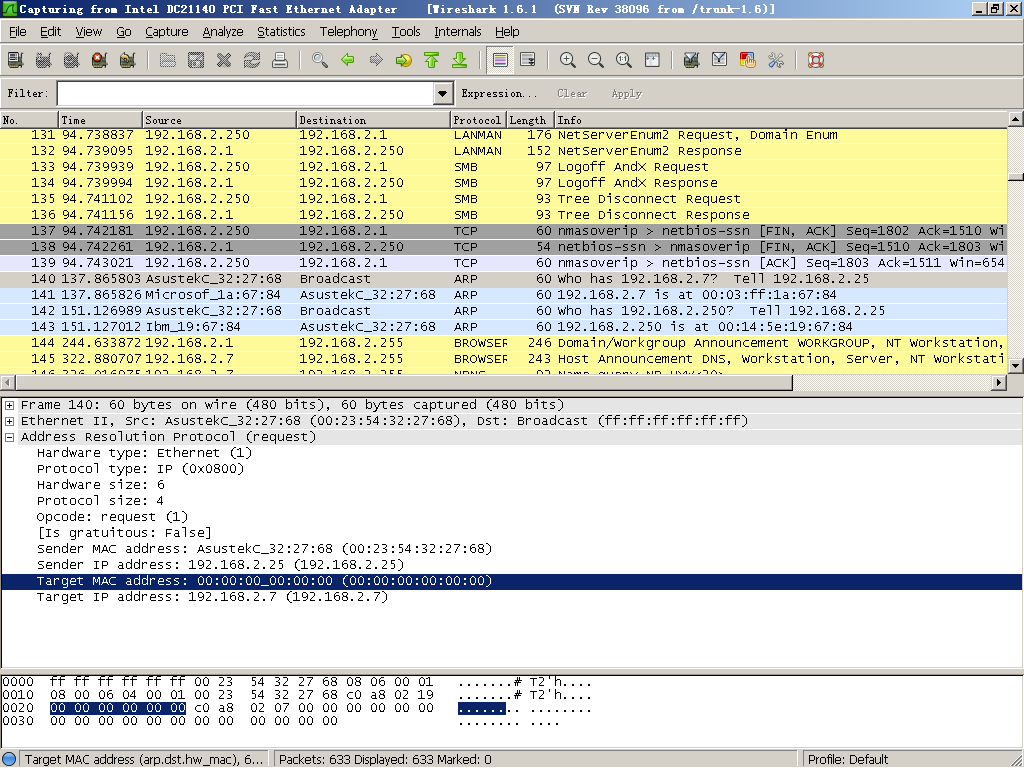Click inside the Filter input field
1024x768 pixels.
point(245,94)
